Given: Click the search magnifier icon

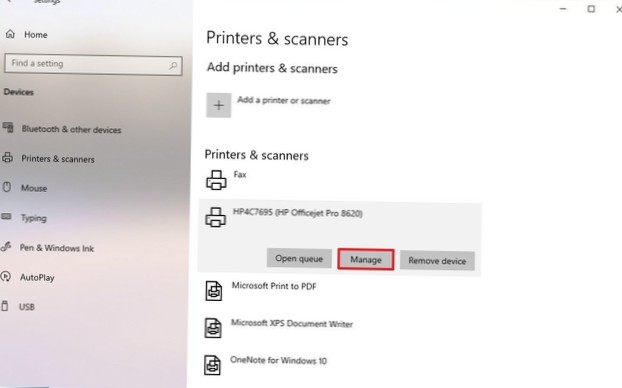Looking at the screenshot, I should 173,65.
